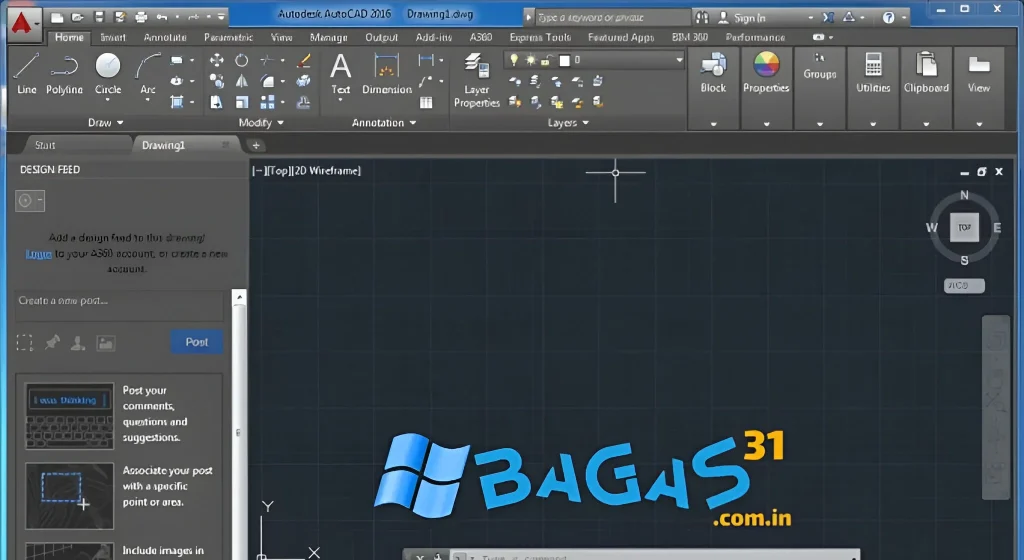Click the Plot printer icon
The height and width of the screenshot is (560, 1024).
point(141,17)
